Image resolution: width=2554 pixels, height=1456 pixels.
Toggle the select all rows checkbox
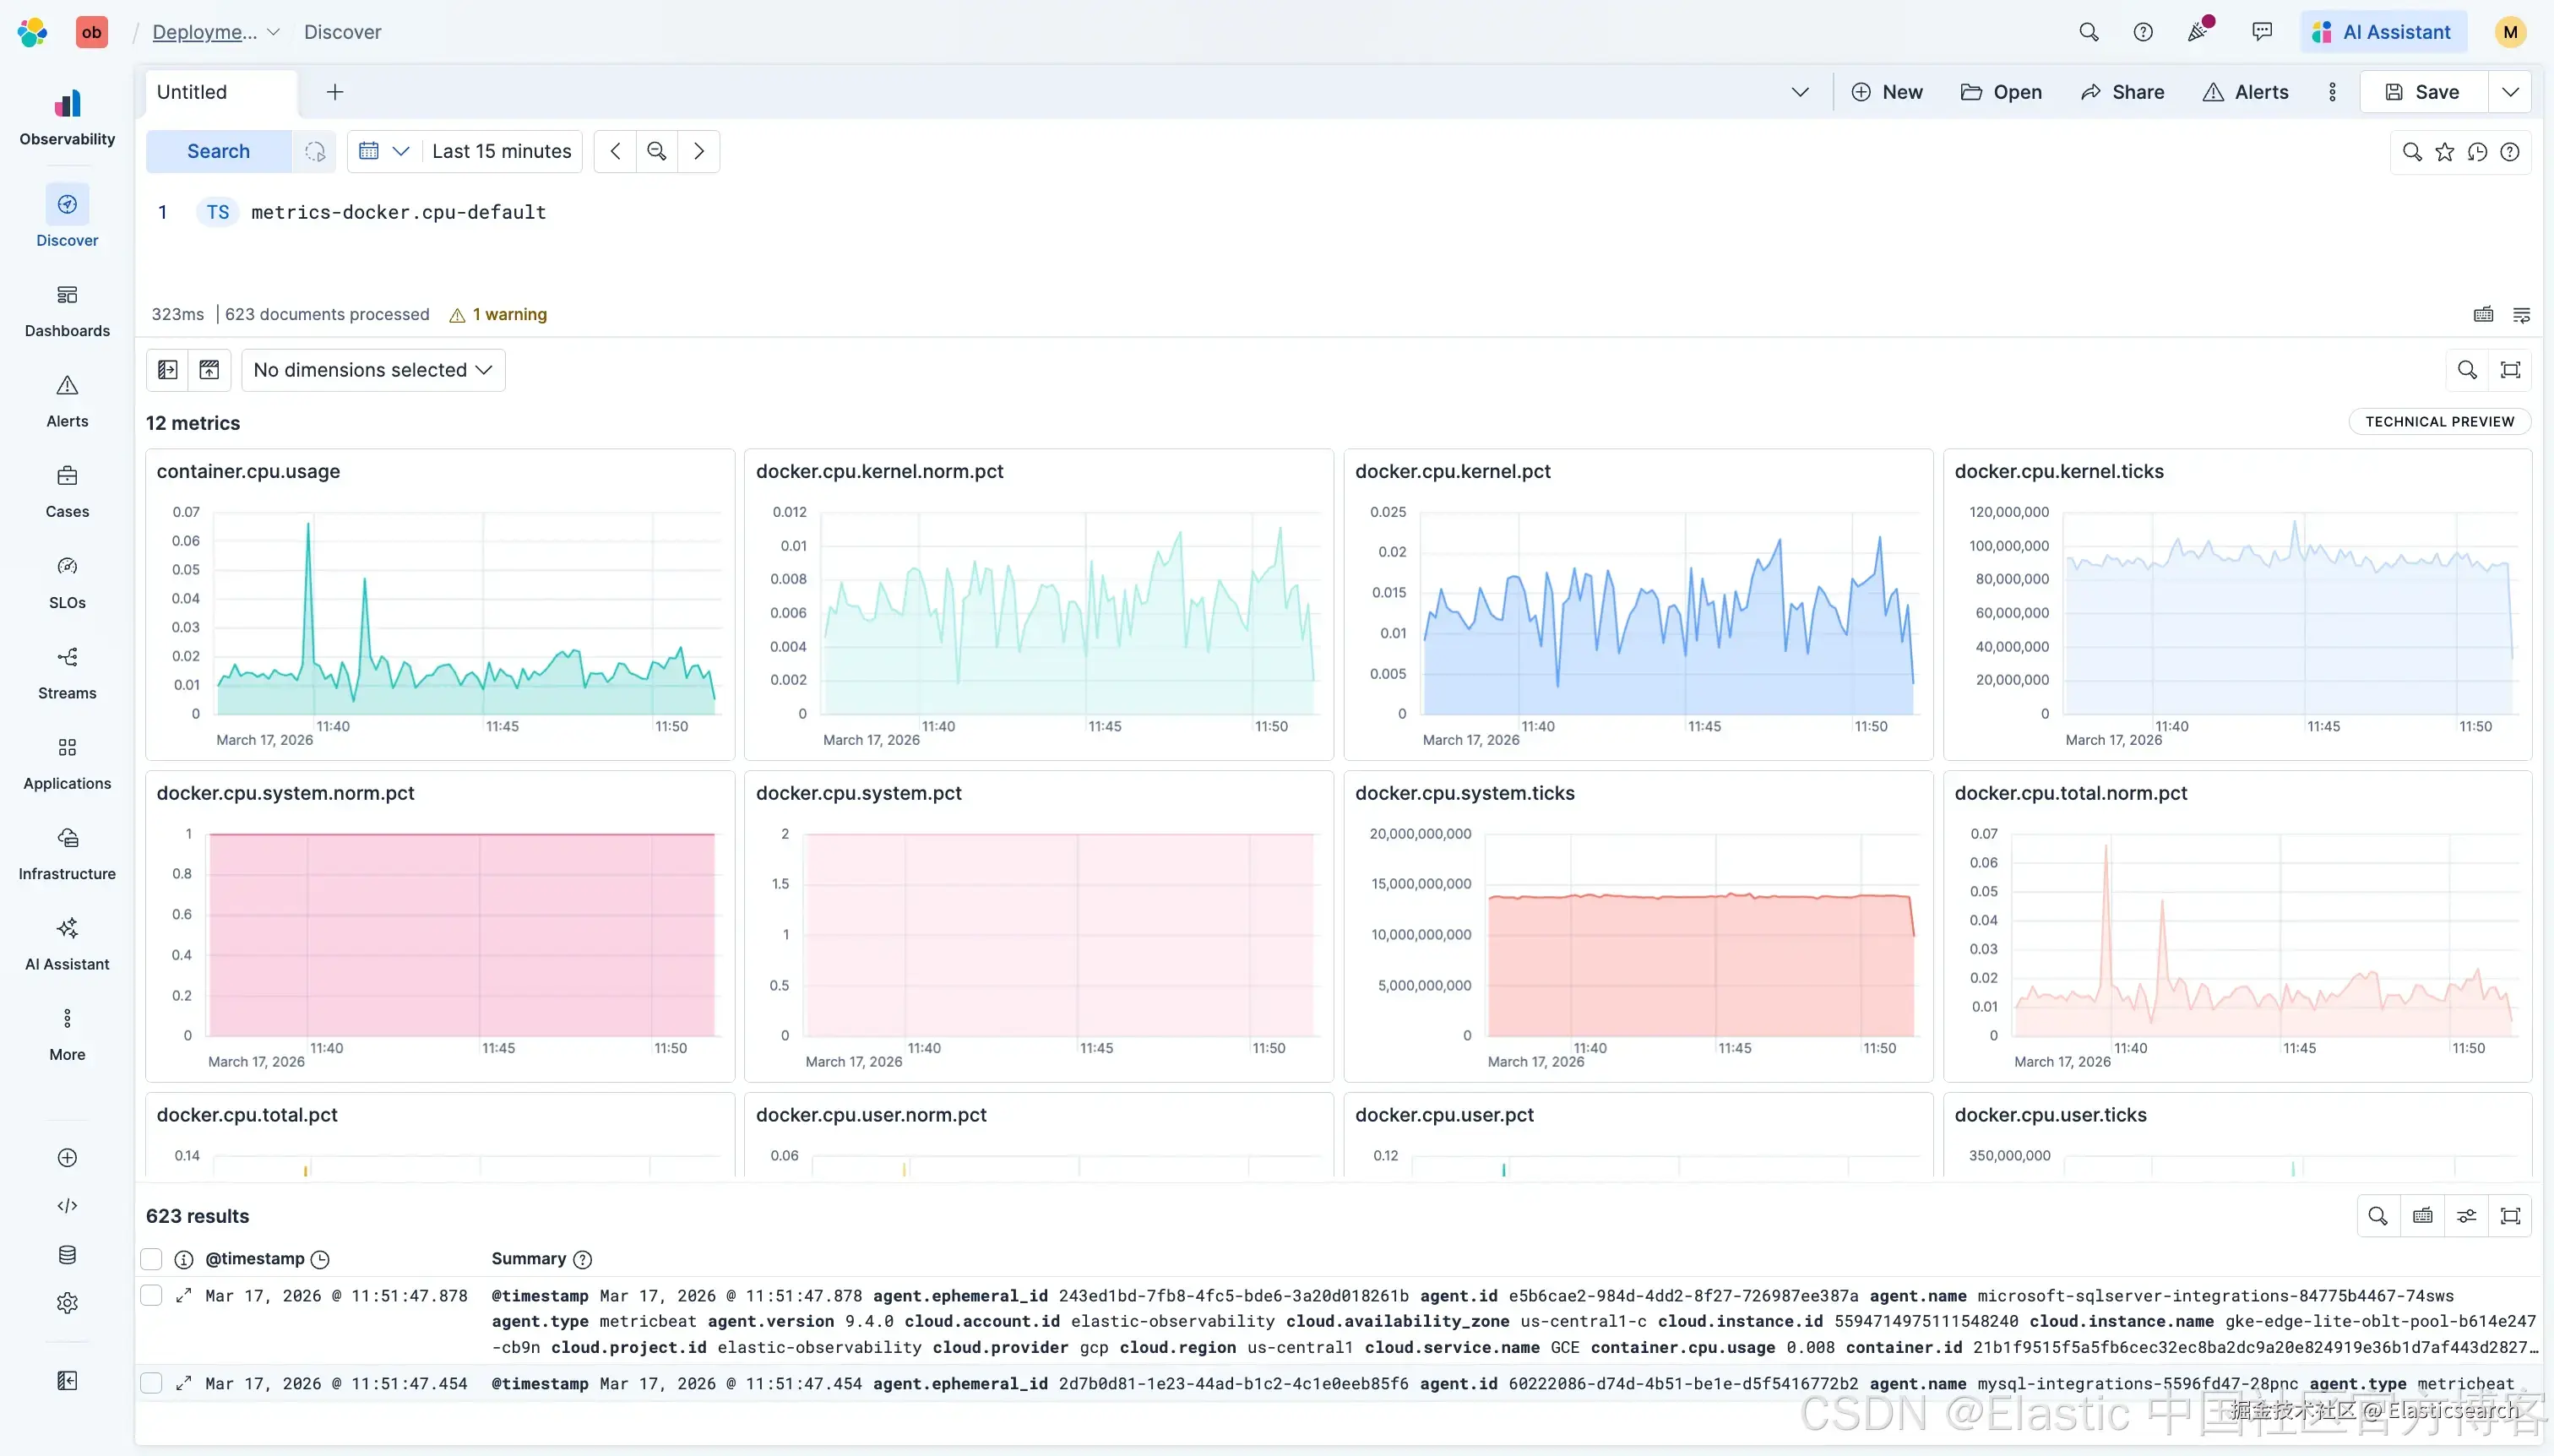pos(151,1259)
